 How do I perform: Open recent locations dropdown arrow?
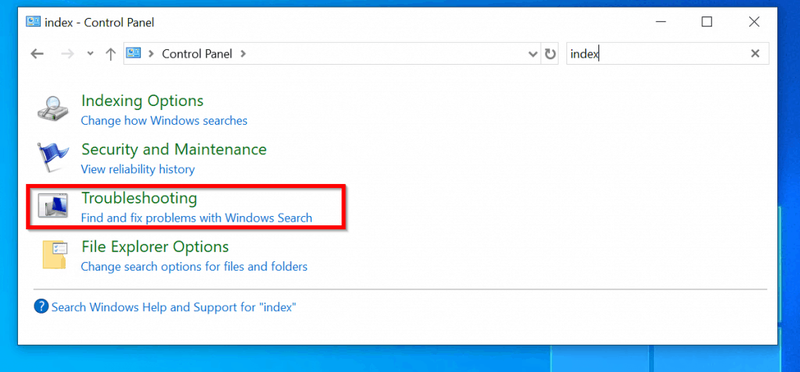90,54
